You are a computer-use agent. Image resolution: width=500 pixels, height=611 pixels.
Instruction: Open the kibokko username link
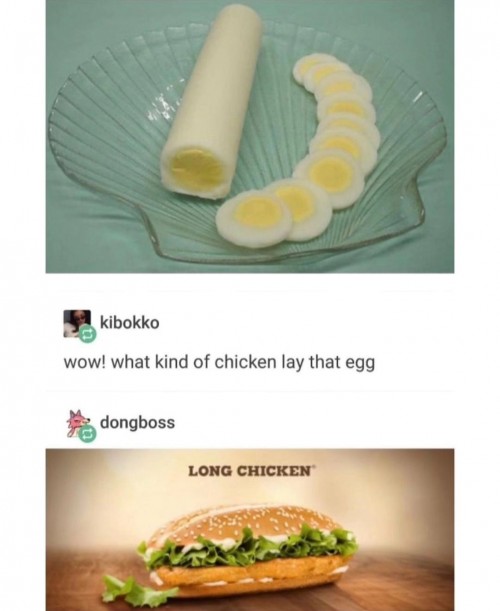[x=130, y=323]
